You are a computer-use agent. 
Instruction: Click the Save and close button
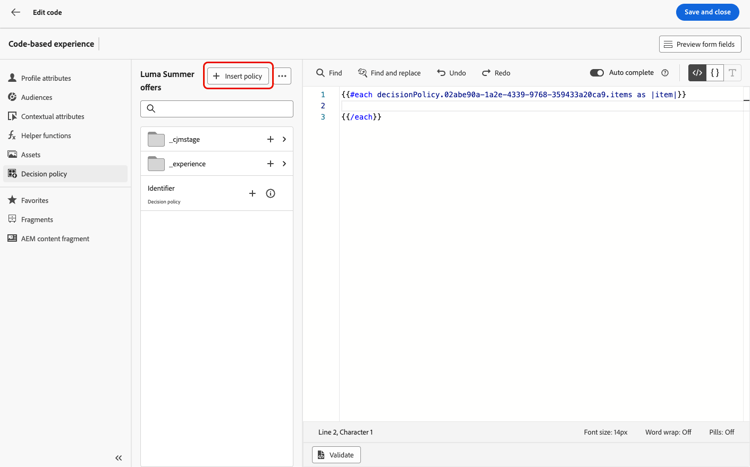pyautogui.click(x=707, y=12)
